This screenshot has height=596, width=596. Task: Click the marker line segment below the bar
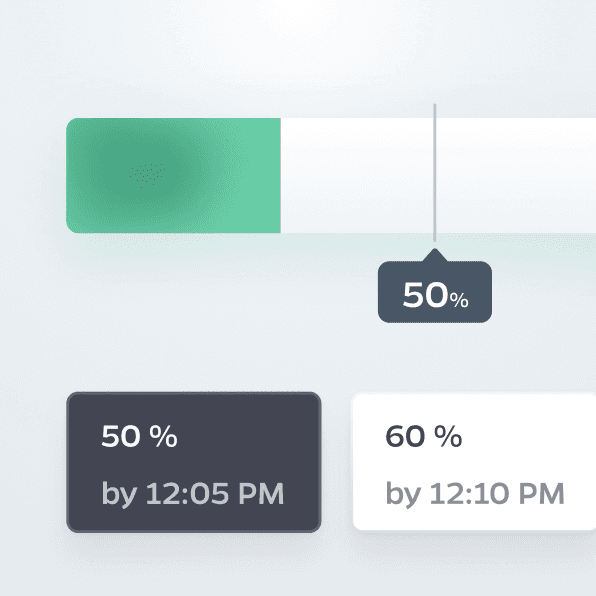point(435,237)
